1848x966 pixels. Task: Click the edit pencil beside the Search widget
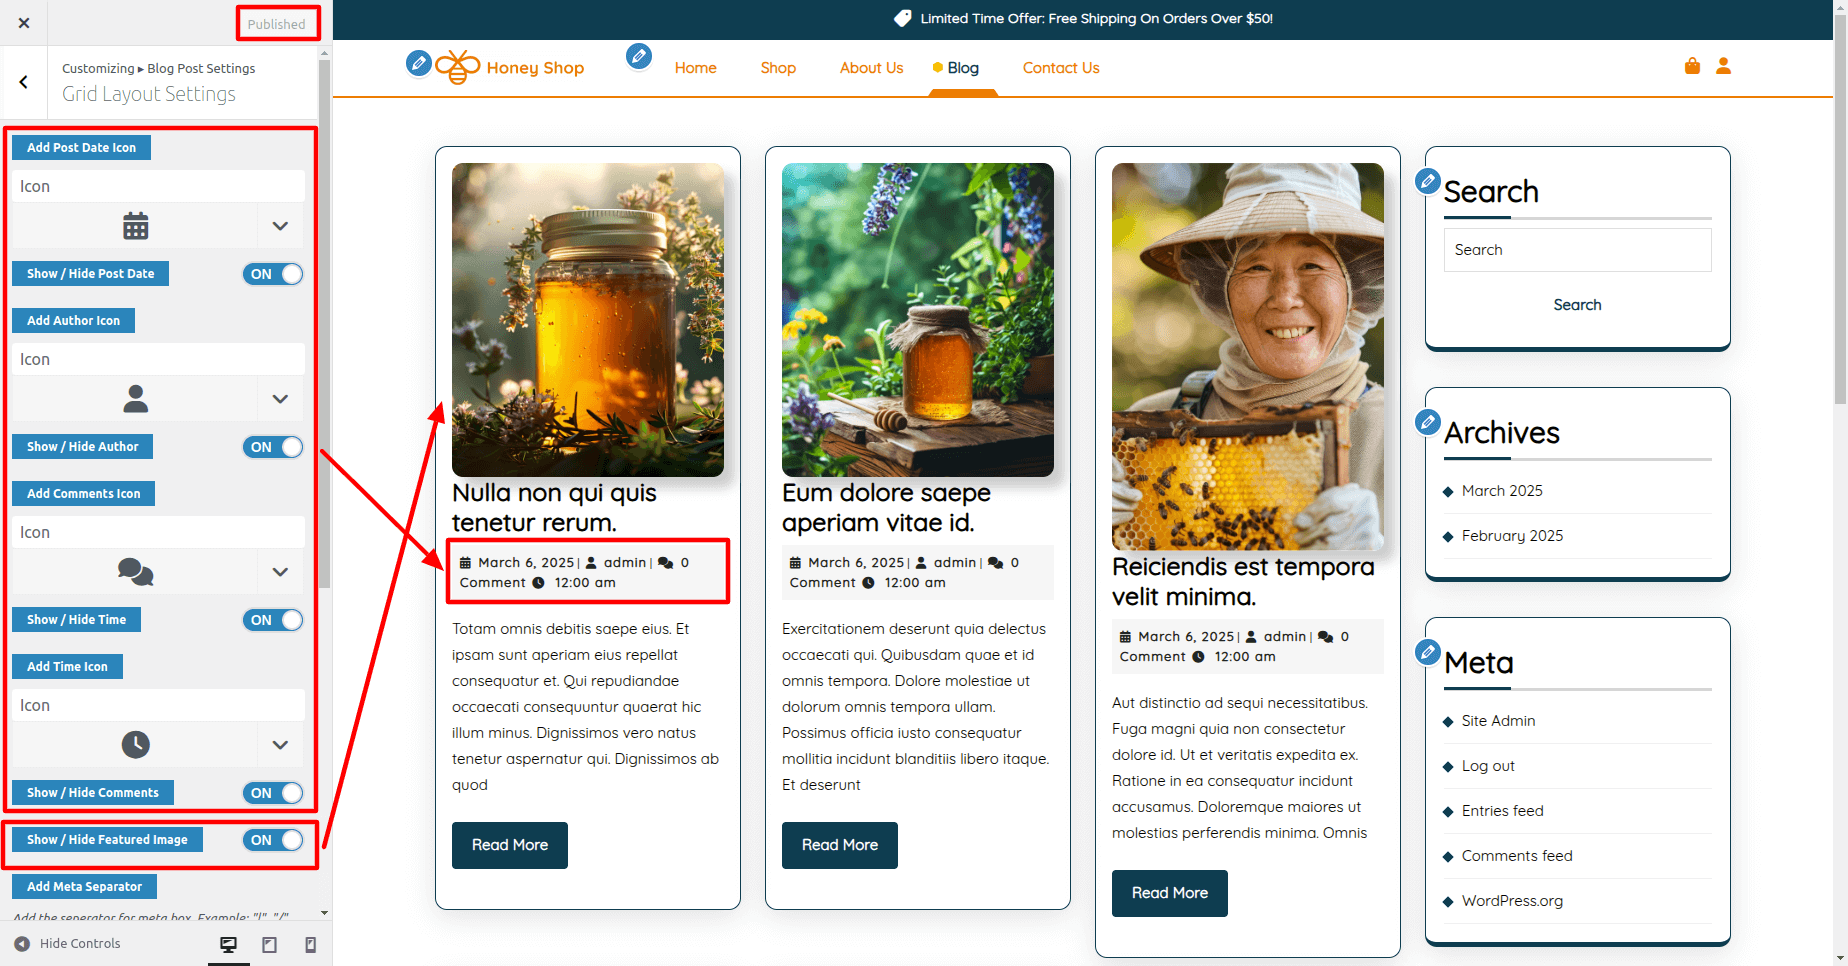tap(1428, 182)
